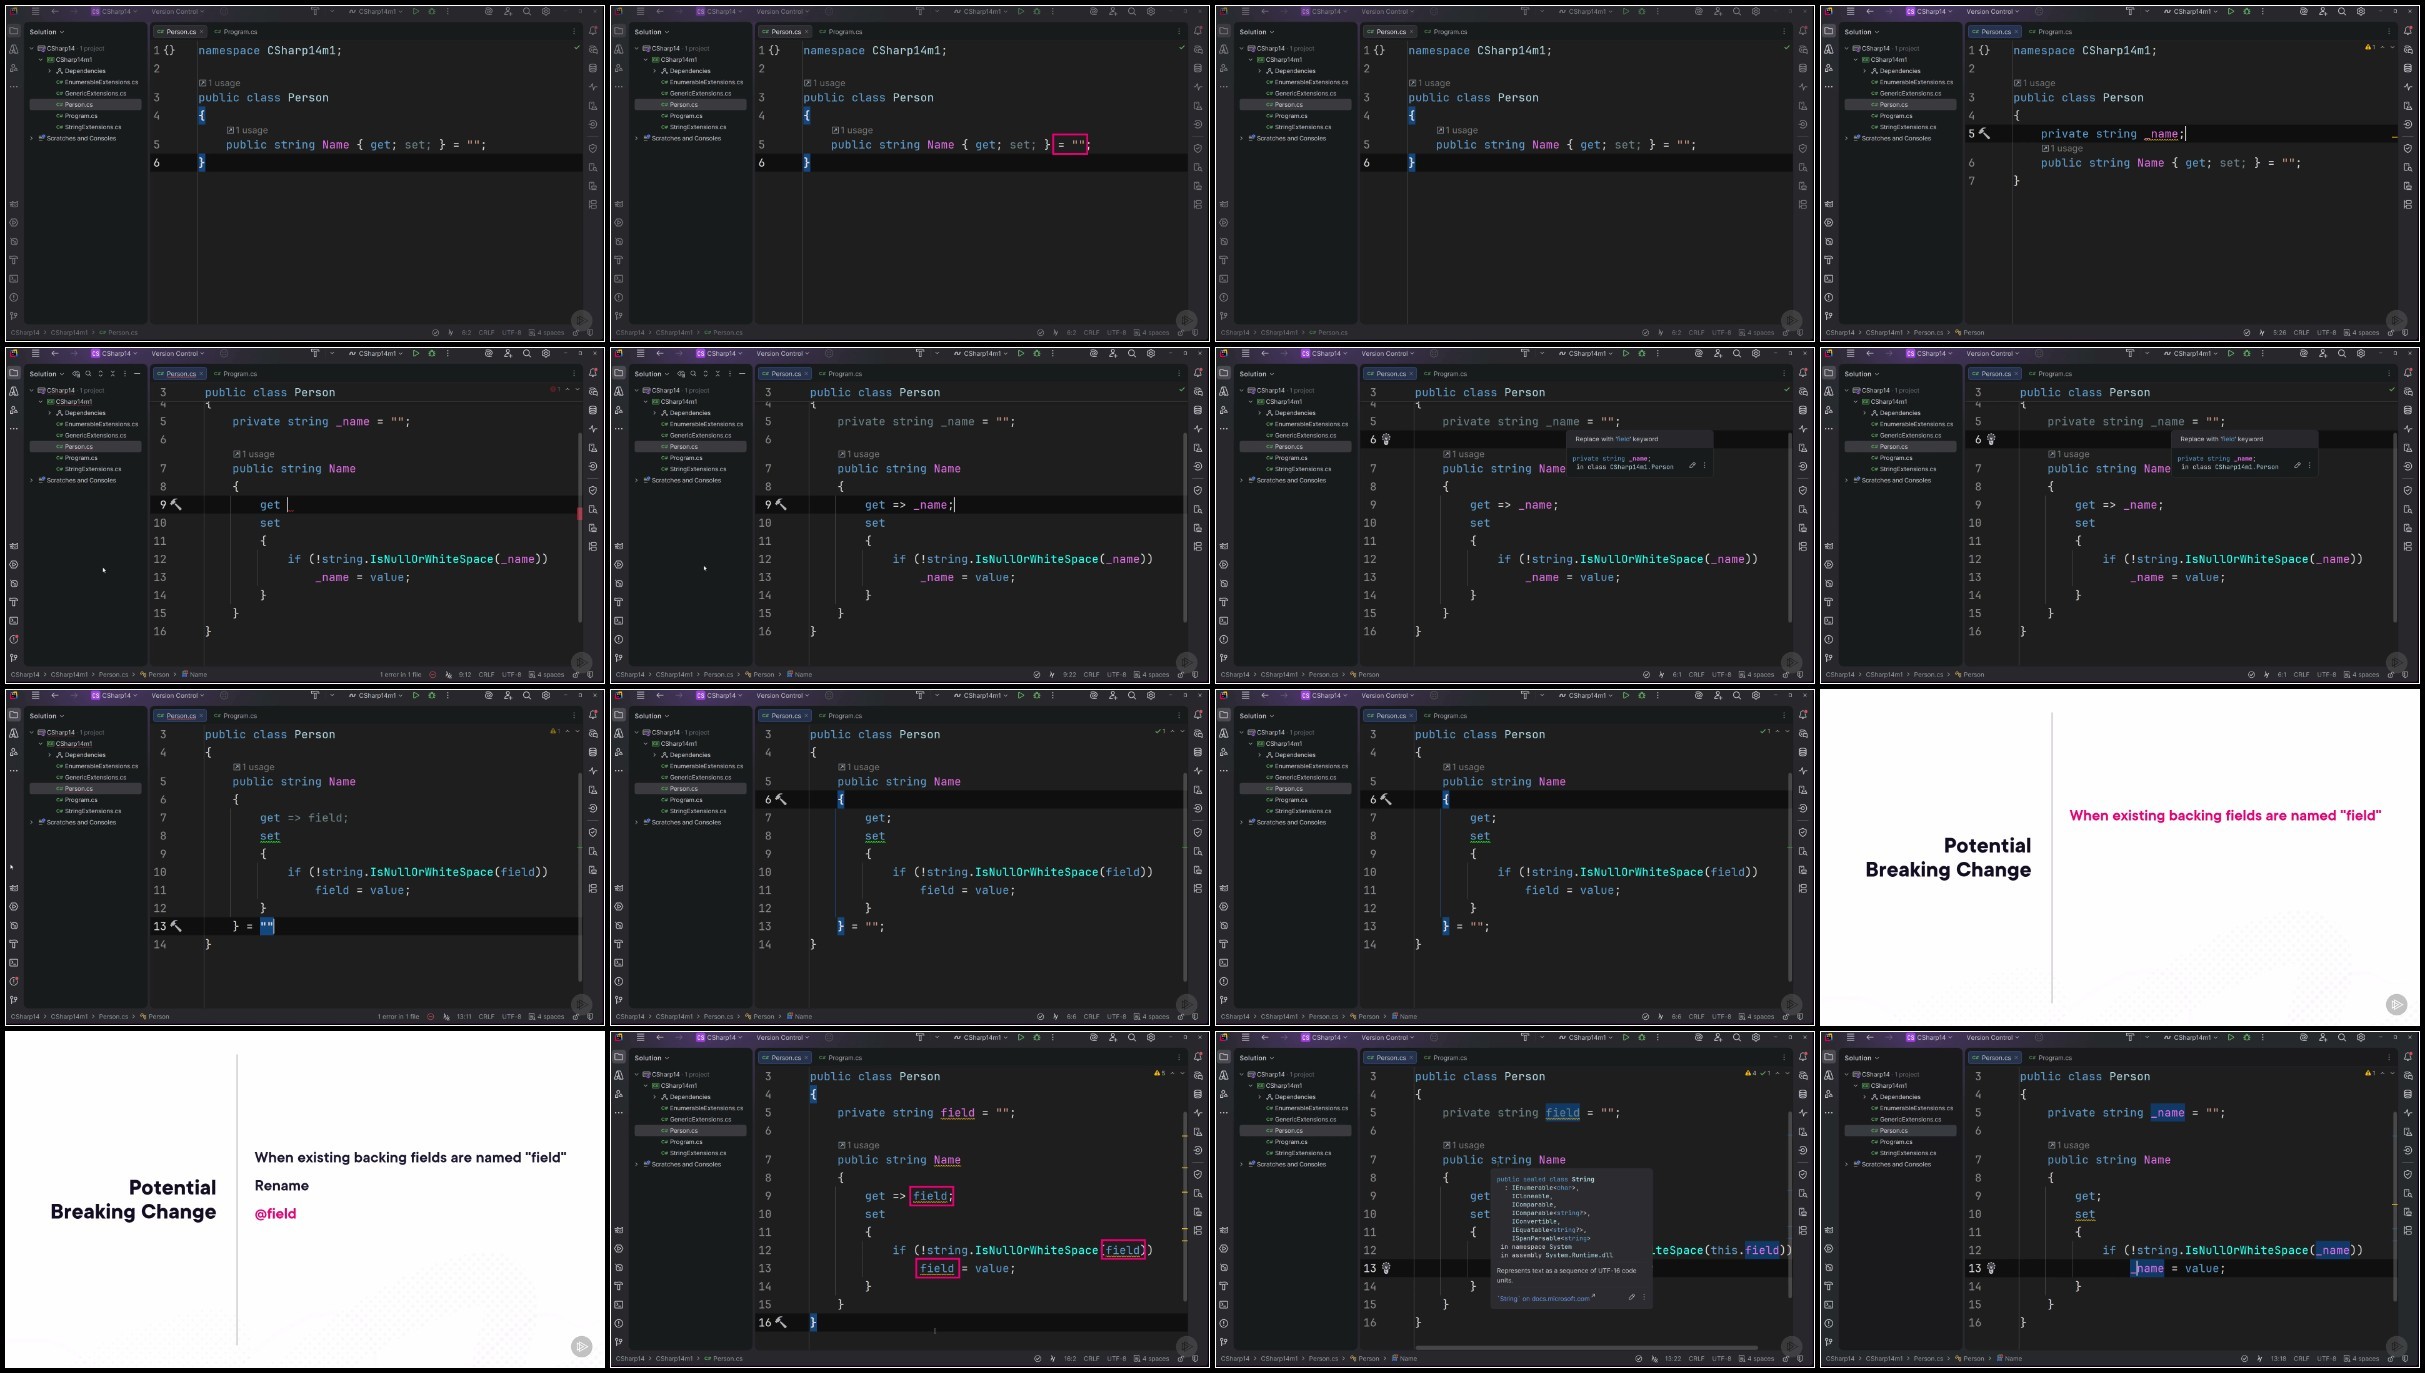The height and width of the screenshot is (1373, 2425).
Task: Toggle Services tool window in String tooltip frame
Action: 1224,1248
